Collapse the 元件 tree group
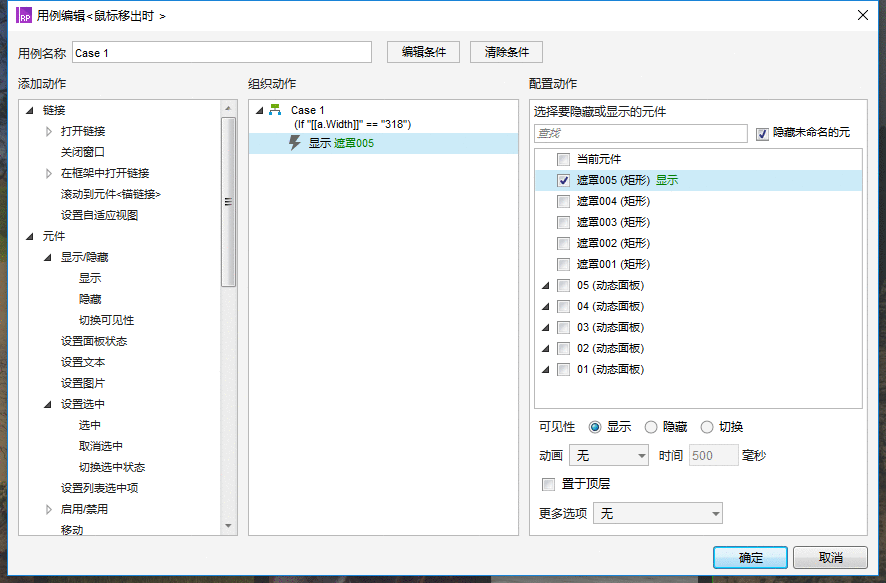The width and height of the screenshot is (886, 583). click(x=30, y=236)
